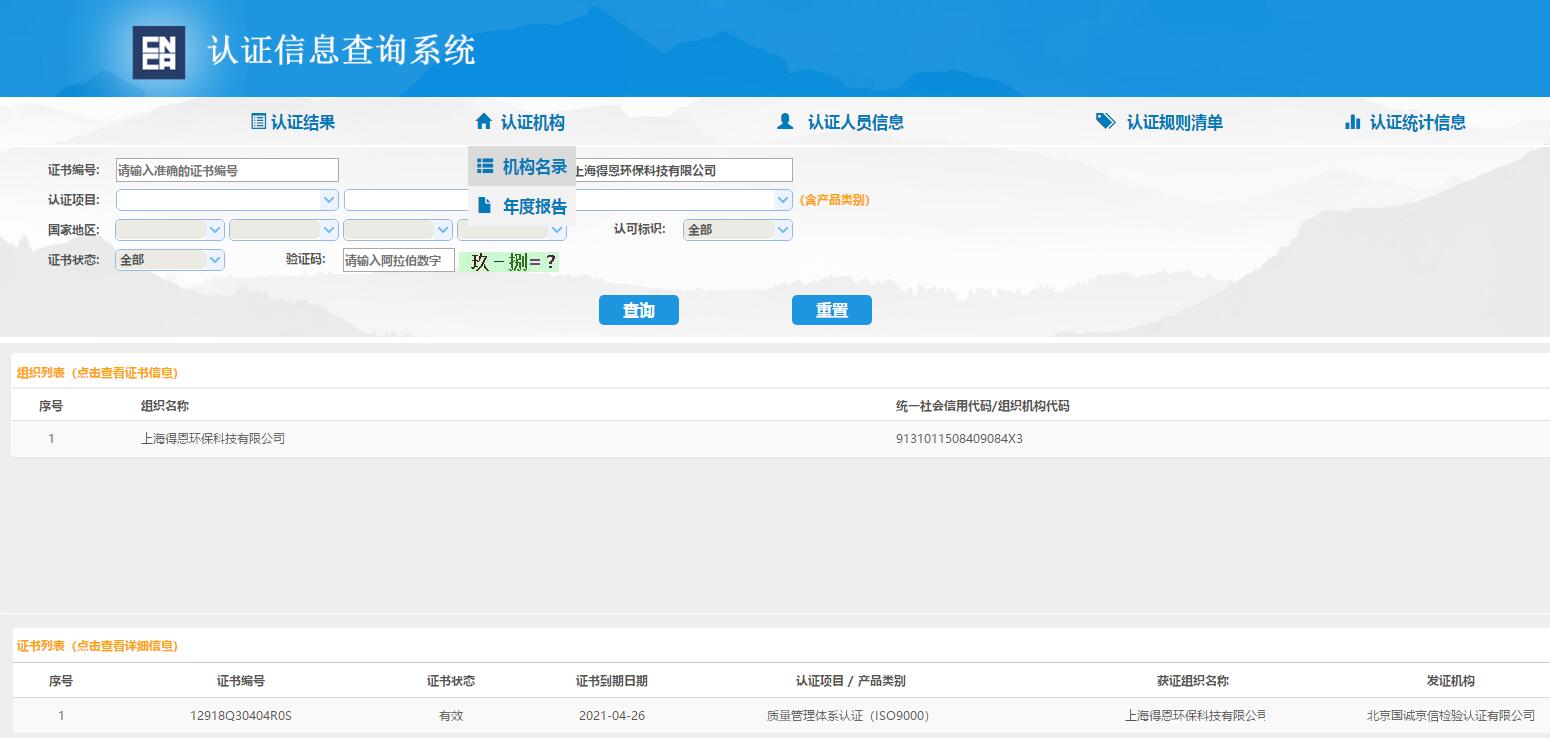Focus the 验证码 captcha input field

tap(398, 261)
